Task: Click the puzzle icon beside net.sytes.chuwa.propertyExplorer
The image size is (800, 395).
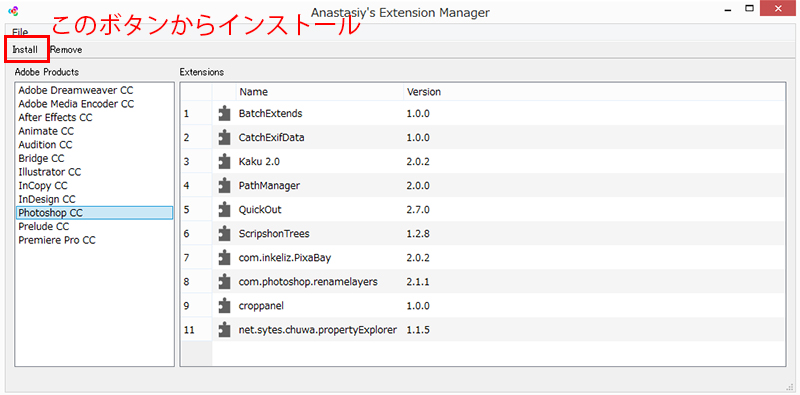Action: pos(224,330)
